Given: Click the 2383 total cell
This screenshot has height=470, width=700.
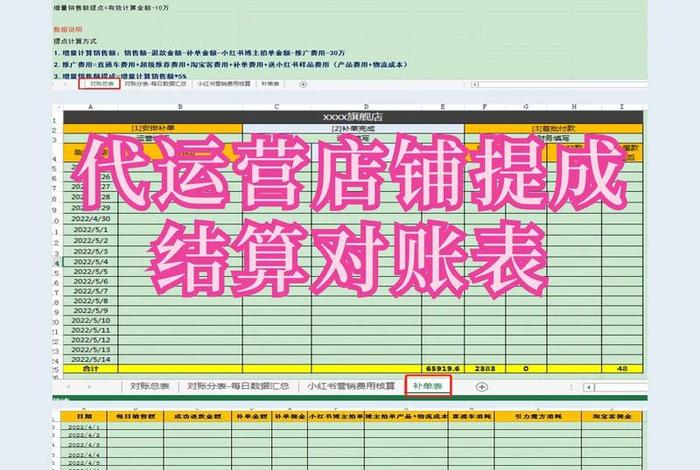Looking at the screenshot, I should (x=485, y=369).
